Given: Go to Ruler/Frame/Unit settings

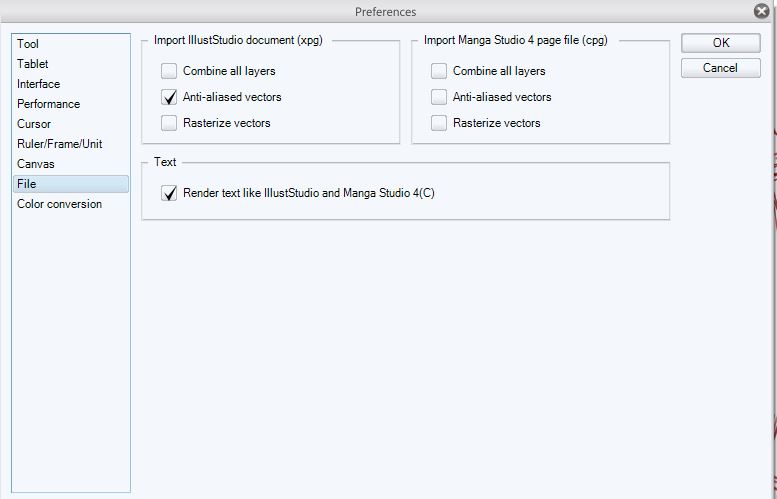Looking at the screenshot, I should 59,144.
